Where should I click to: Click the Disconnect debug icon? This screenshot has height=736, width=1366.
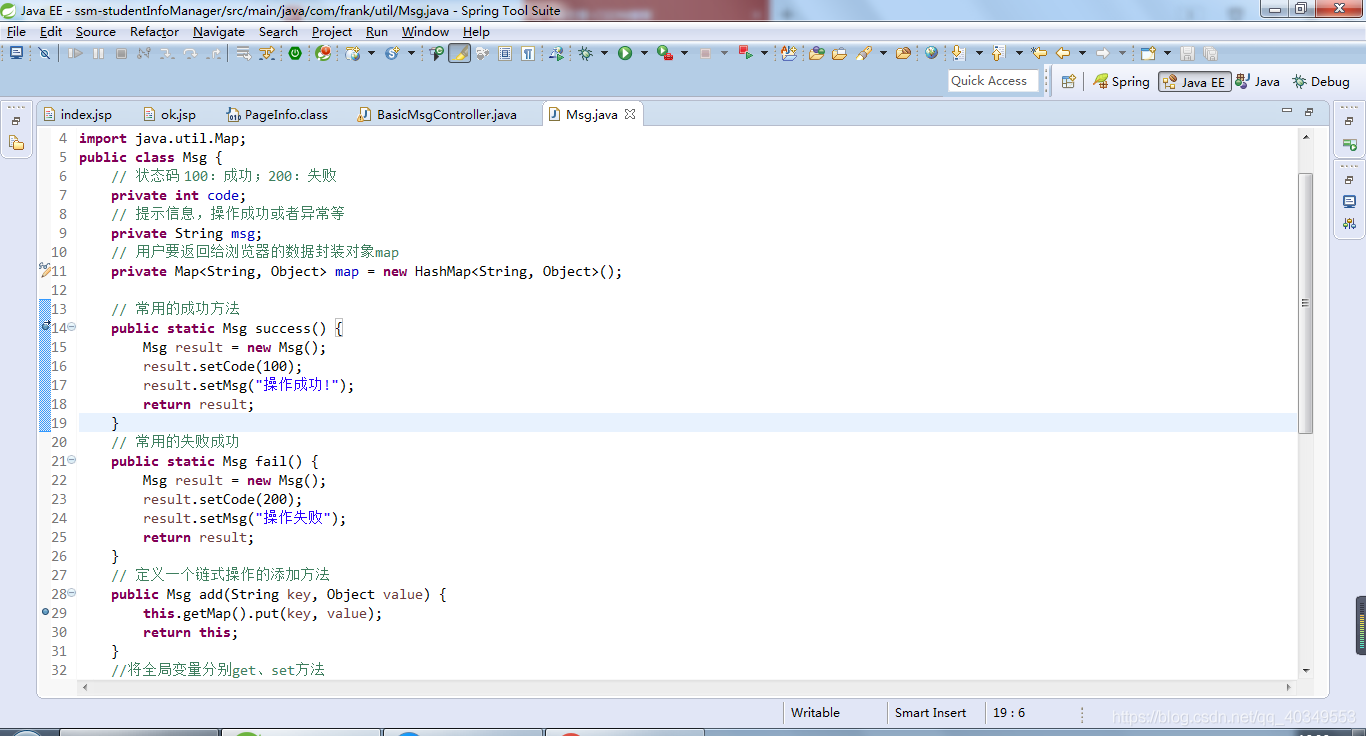(144, 53)
